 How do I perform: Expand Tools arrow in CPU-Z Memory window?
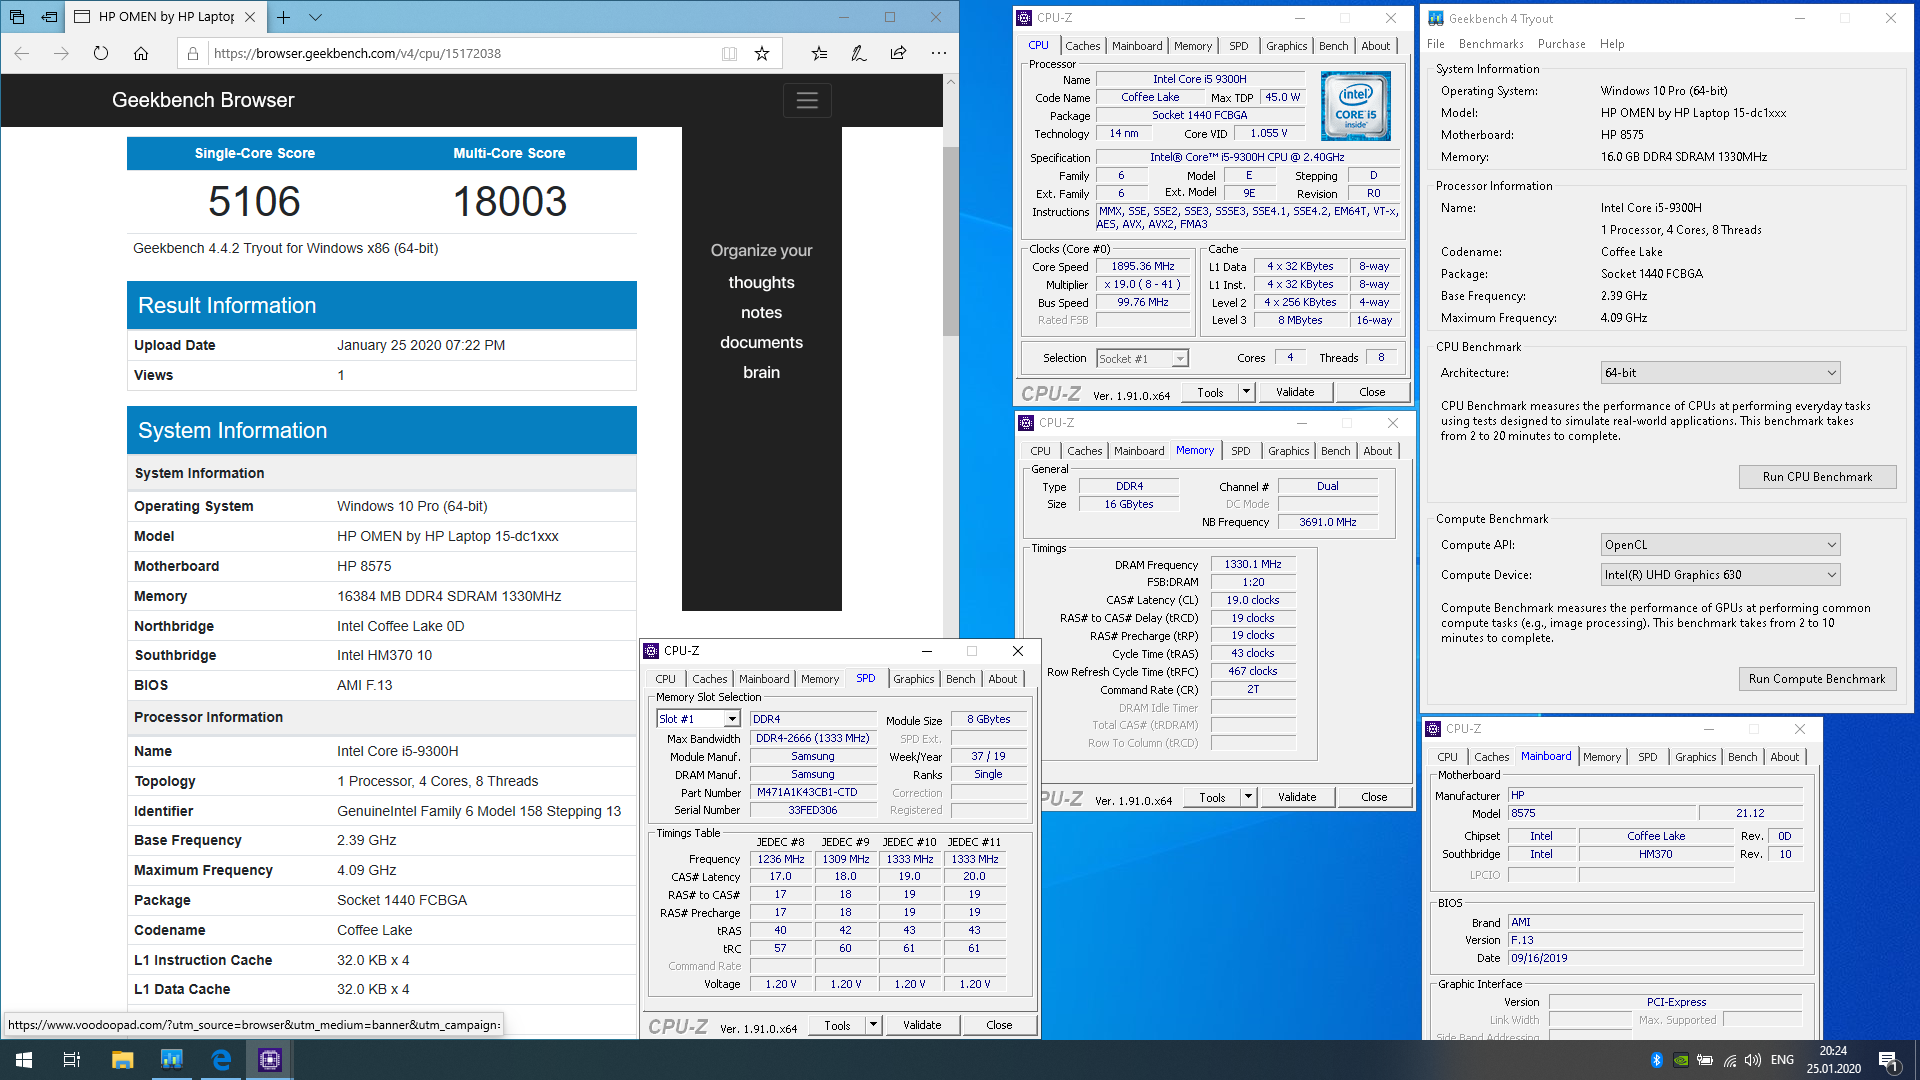point(1249,798)
